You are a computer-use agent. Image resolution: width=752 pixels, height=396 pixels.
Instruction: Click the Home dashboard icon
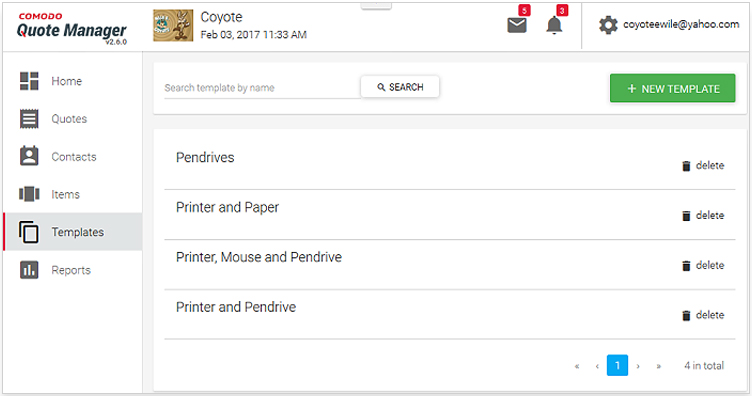coord(29,81)
